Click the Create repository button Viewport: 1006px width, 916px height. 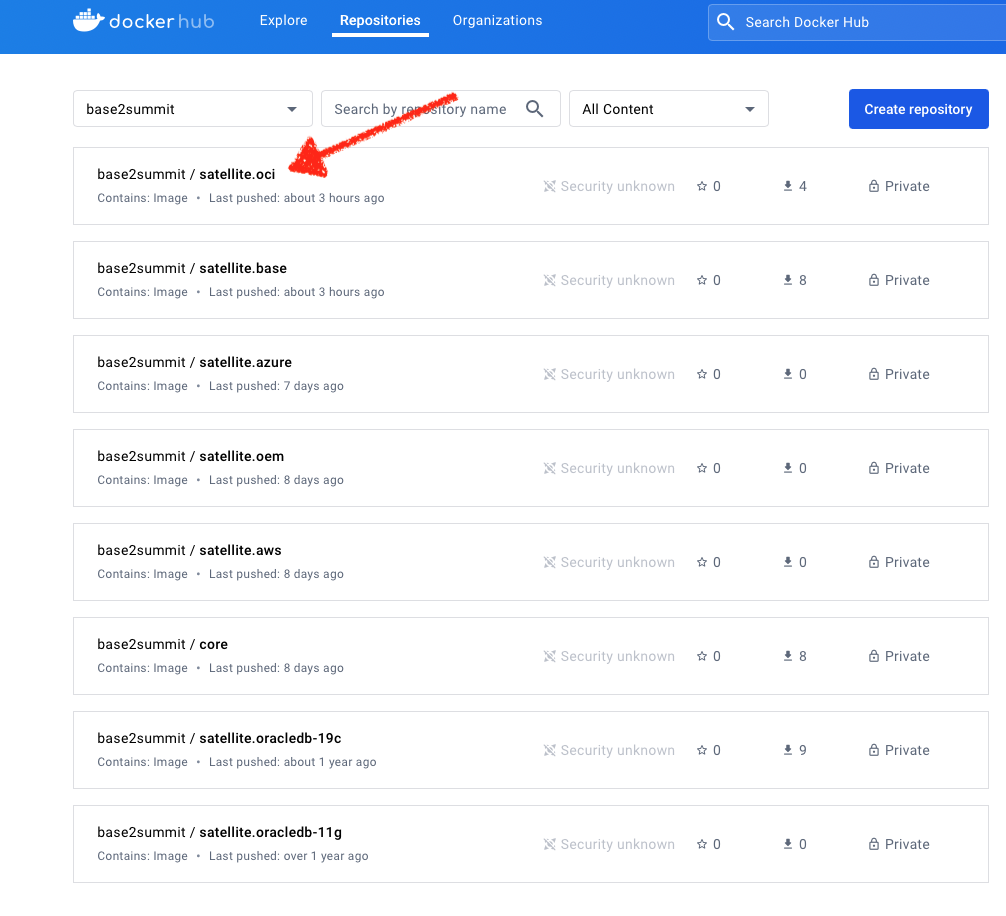point(918,109)
